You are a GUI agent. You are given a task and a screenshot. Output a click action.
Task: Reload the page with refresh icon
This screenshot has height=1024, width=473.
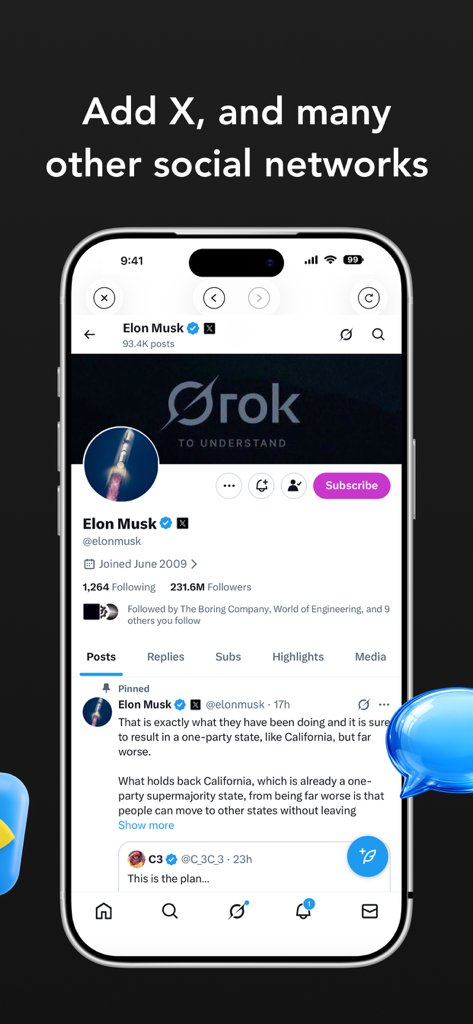[369, 298]
